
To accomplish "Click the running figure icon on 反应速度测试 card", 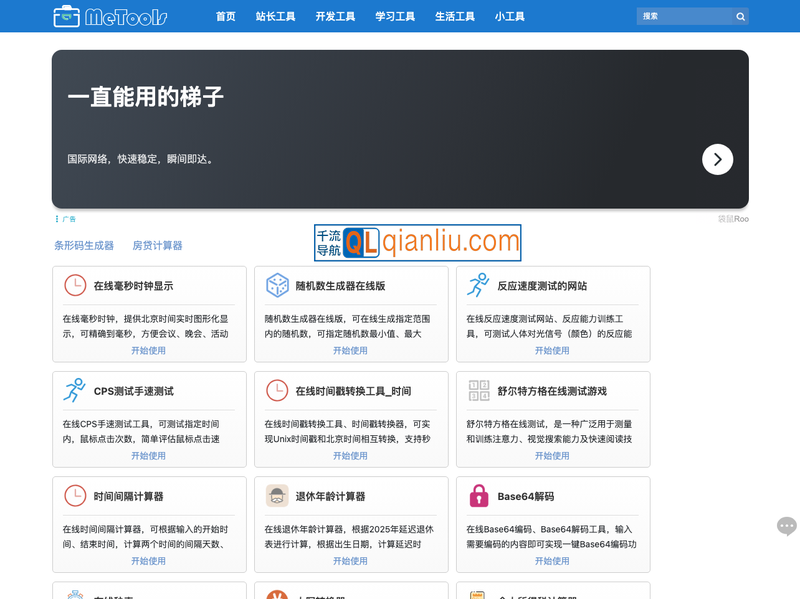I will pyautogui.click(x=477, y=286).
